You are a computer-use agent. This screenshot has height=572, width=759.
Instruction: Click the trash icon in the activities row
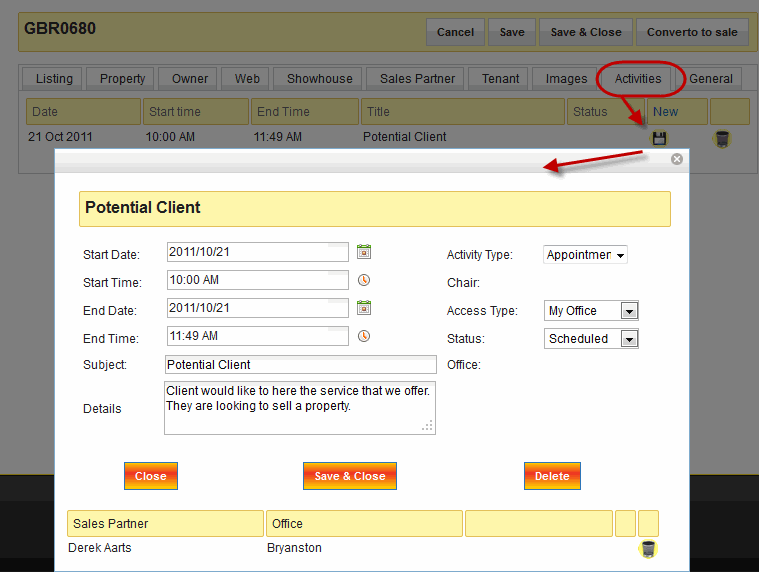click(722, 139)
